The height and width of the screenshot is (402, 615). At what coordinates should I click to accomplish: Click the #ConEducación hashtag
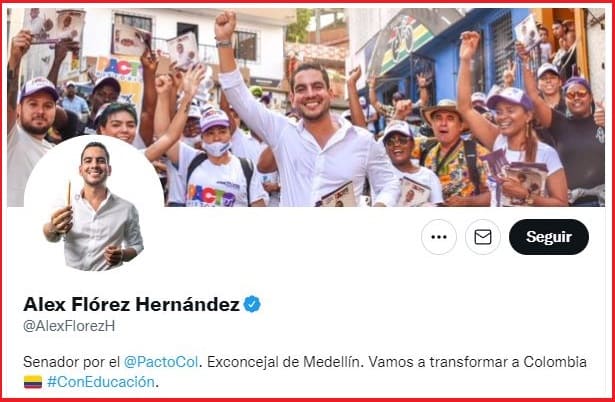(101, 382)
